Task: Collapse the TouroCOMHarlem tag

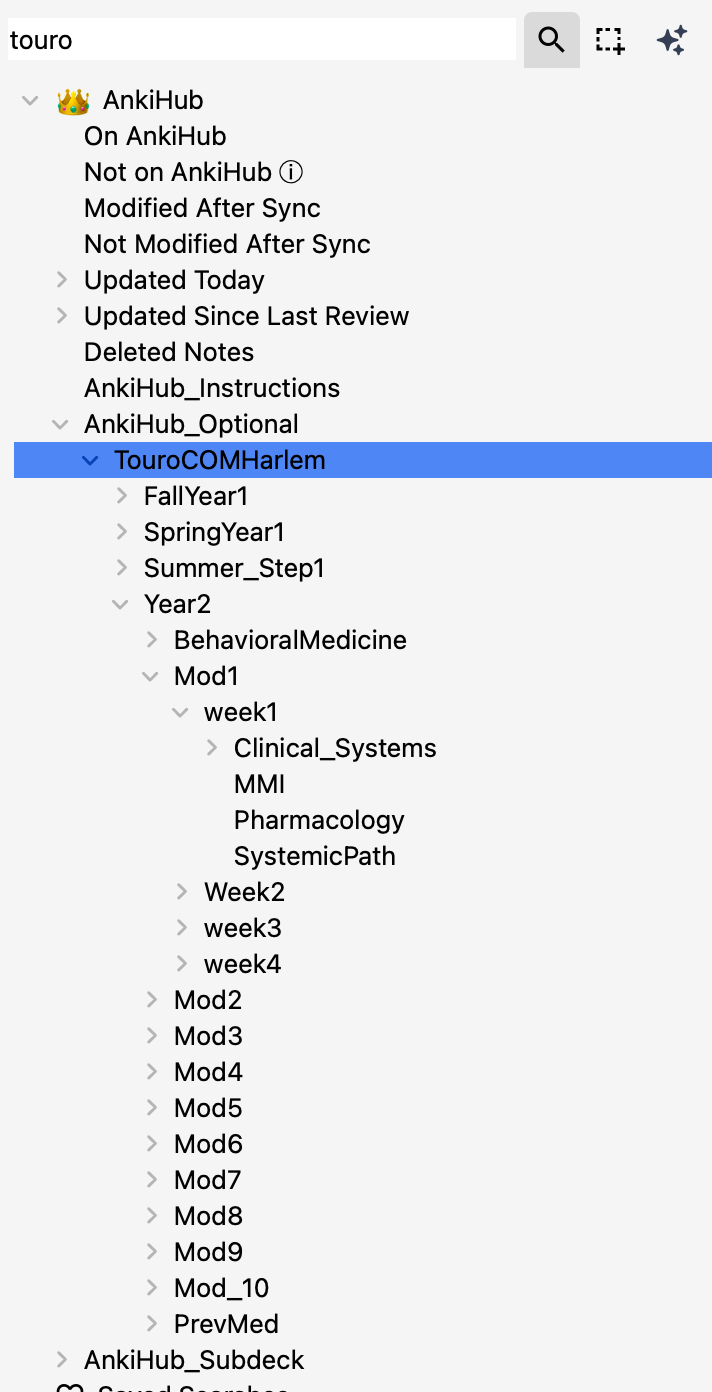Action: point(91,460)
